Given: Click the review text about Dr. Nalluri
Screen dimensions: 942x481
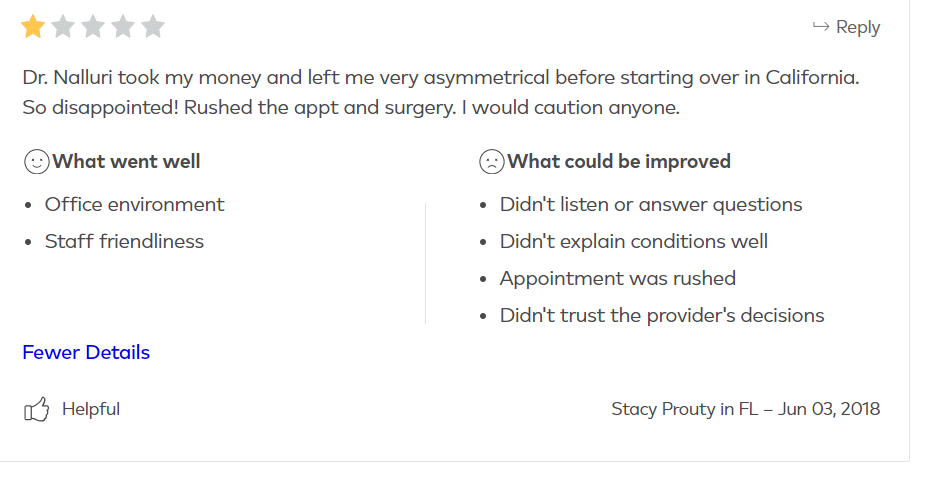Looking at the screenshot, I should pos(441,92).
